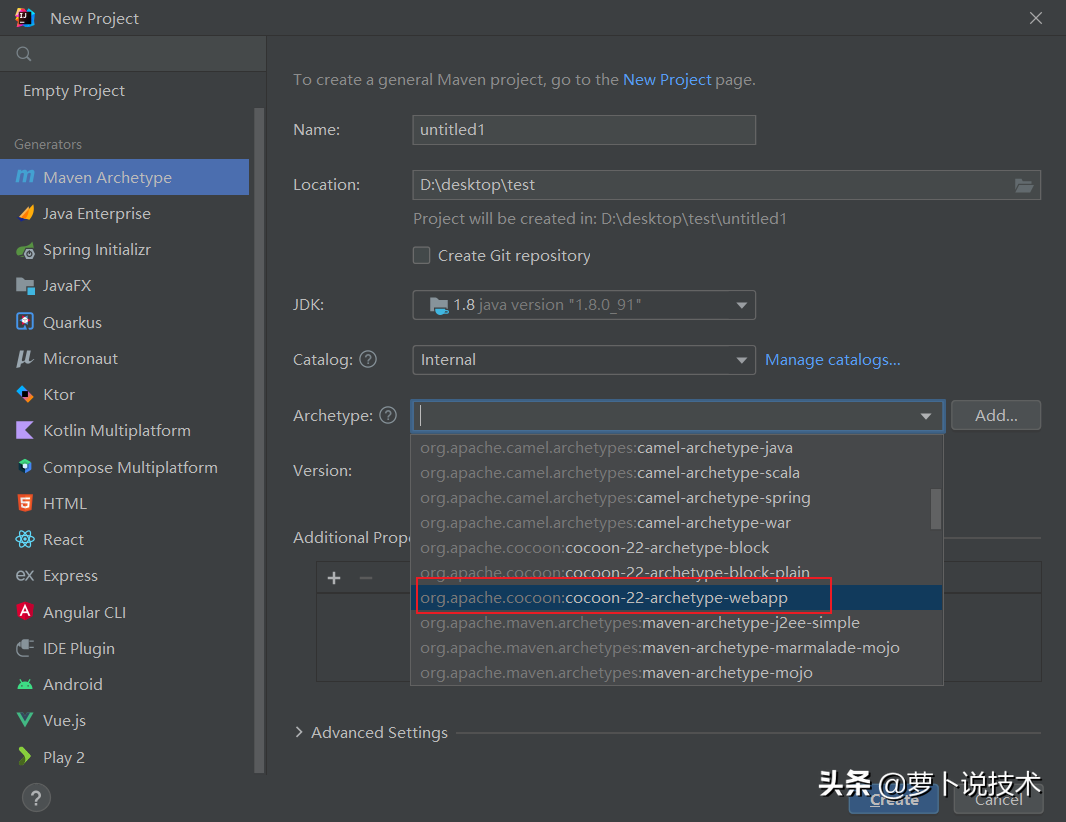Choose Kotlin Multiplatform generator
Viewport: 1066px width, 822px height.
[124, 430]
